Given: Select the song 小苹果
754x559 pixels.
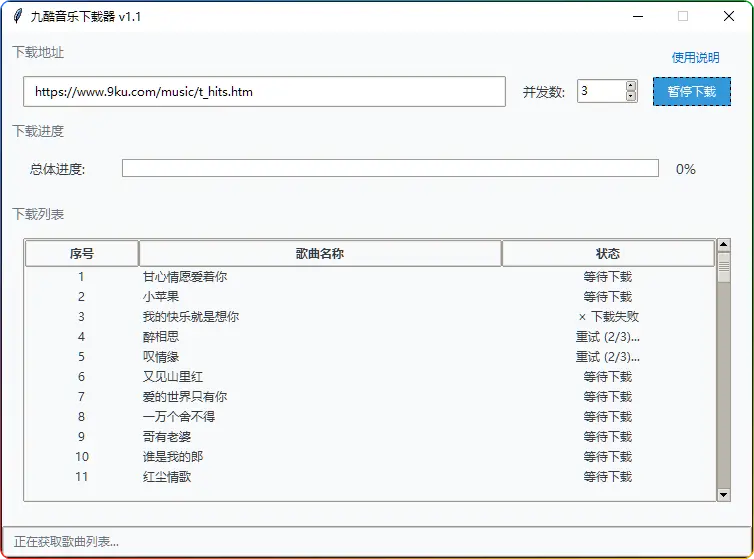Looking at the screenshot, I should pos(161,296).
